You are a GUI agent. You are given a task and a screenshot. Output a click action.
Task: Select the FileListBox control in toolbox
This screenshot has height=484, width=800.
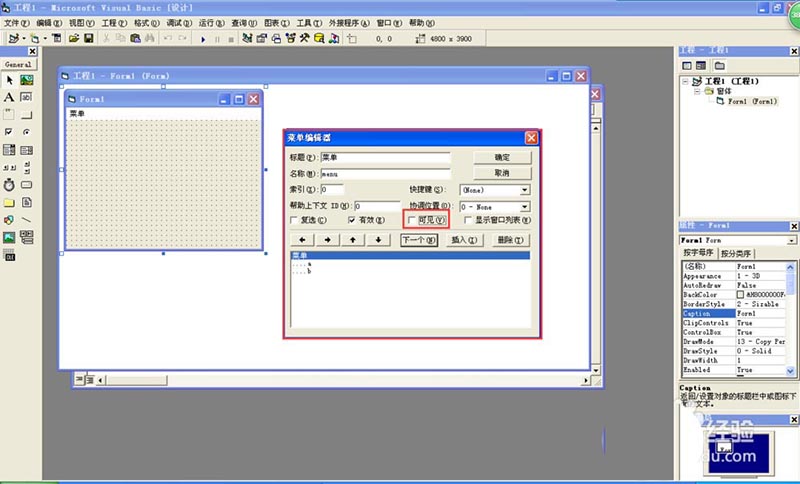click(27, 202)
